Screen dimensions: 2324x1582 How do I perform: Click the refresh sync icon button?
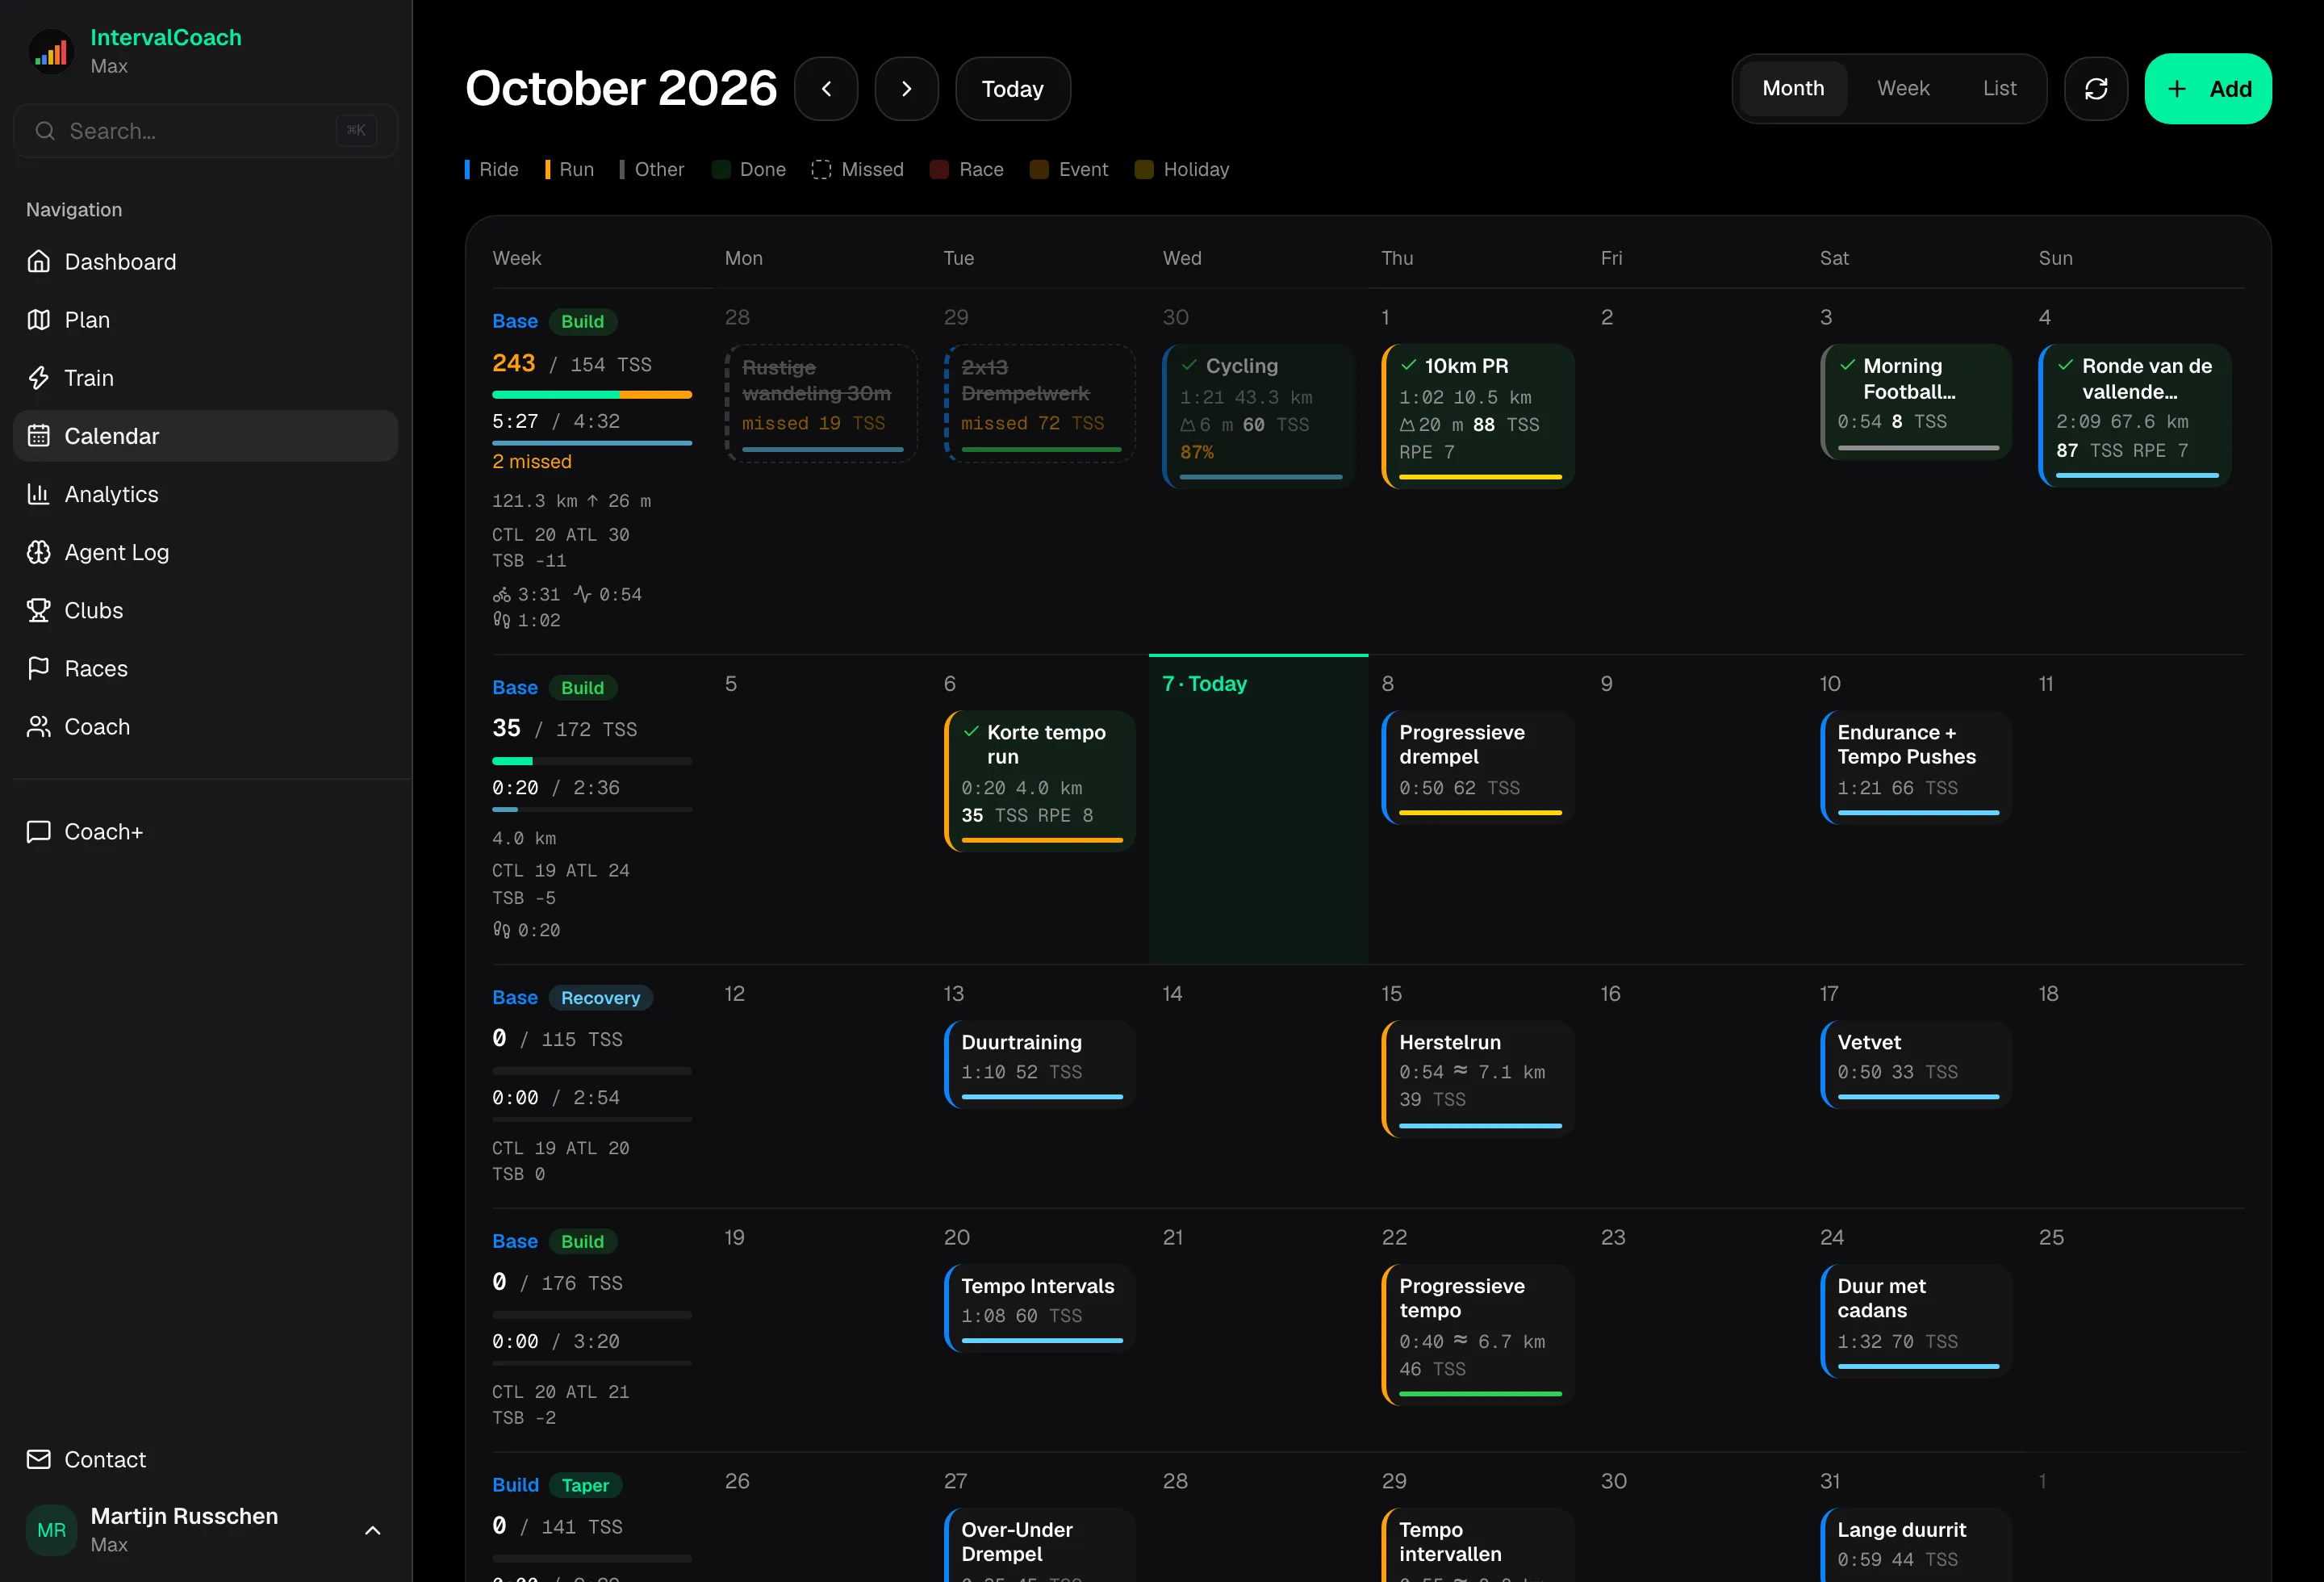2096,89
